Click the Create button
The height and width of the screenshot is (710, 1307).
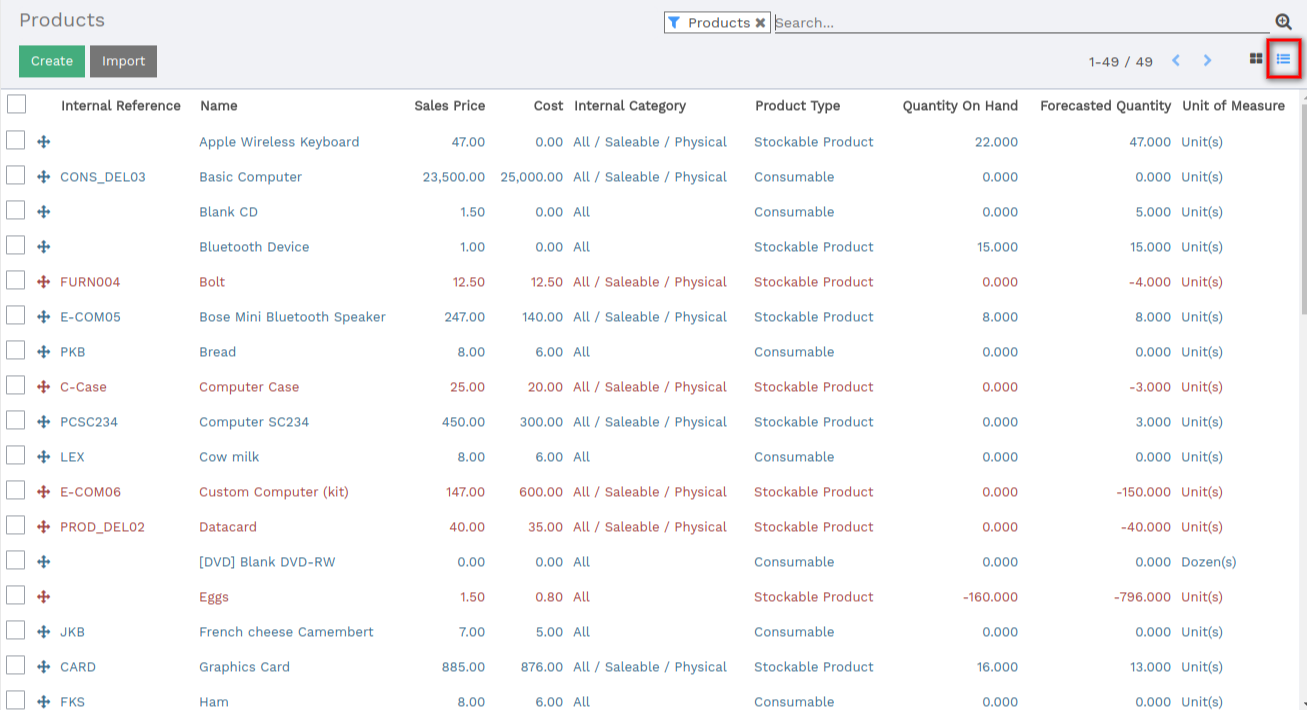(x=52, y=61)
